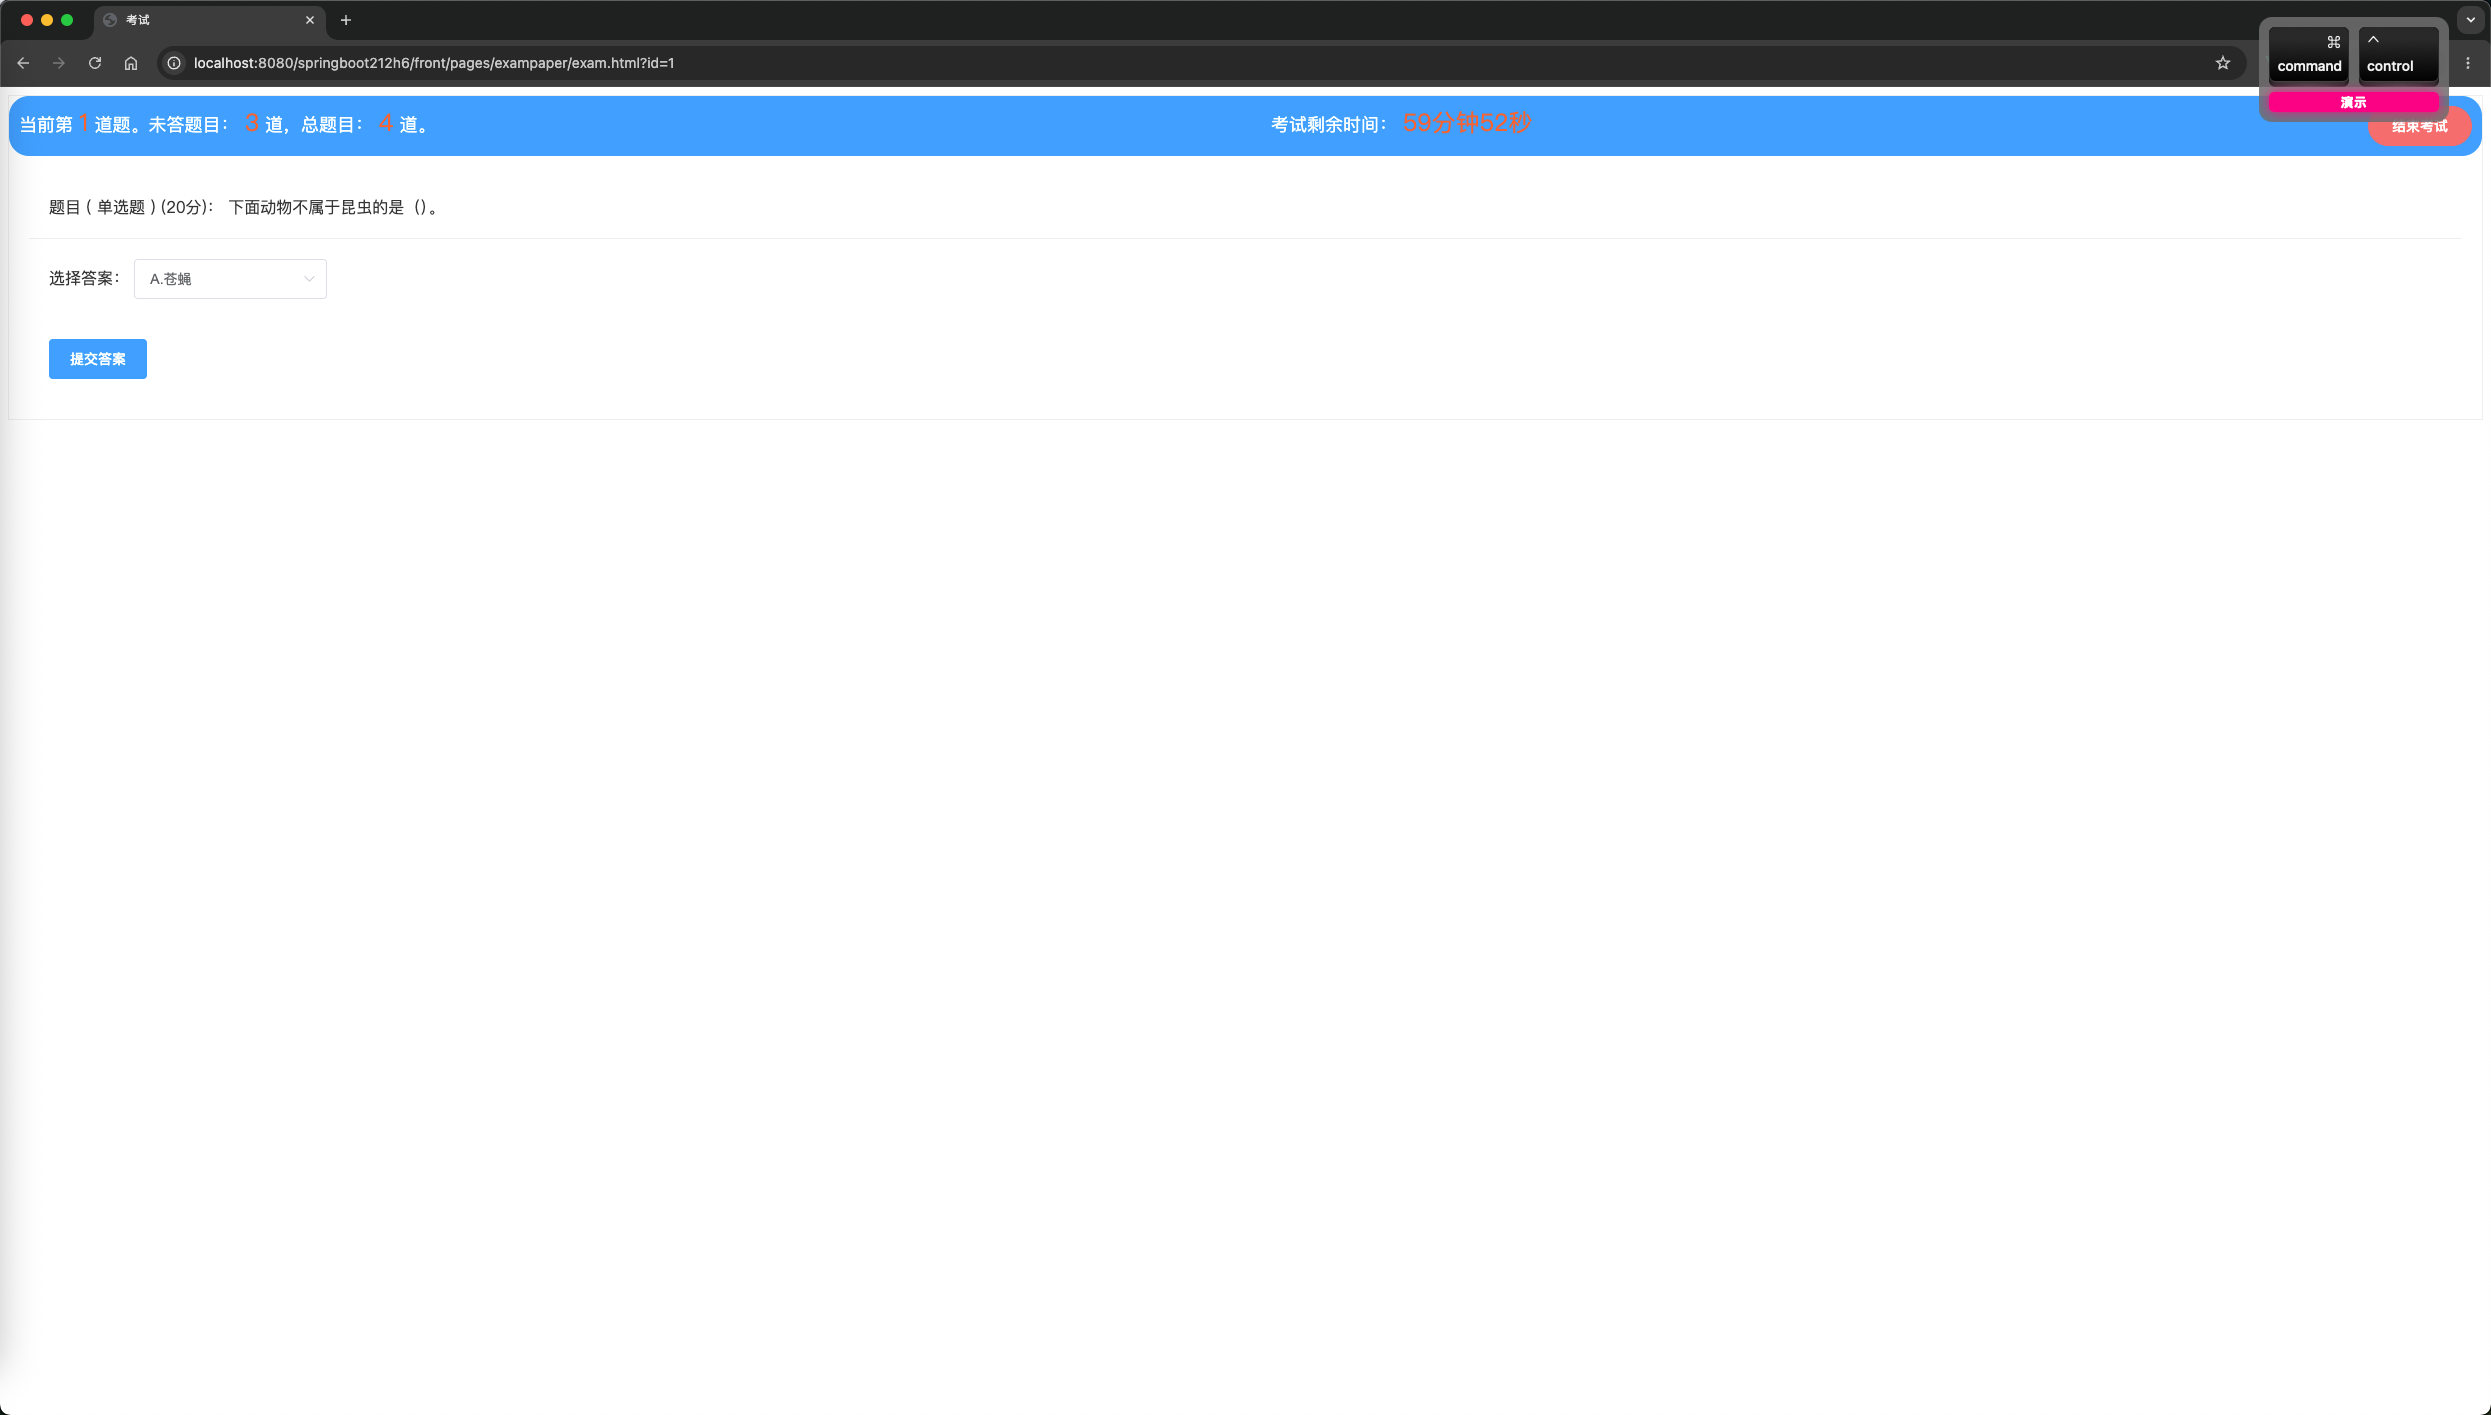
Task: Open the Chrome three-dot menu
Action: click(x=2468, y=63)
